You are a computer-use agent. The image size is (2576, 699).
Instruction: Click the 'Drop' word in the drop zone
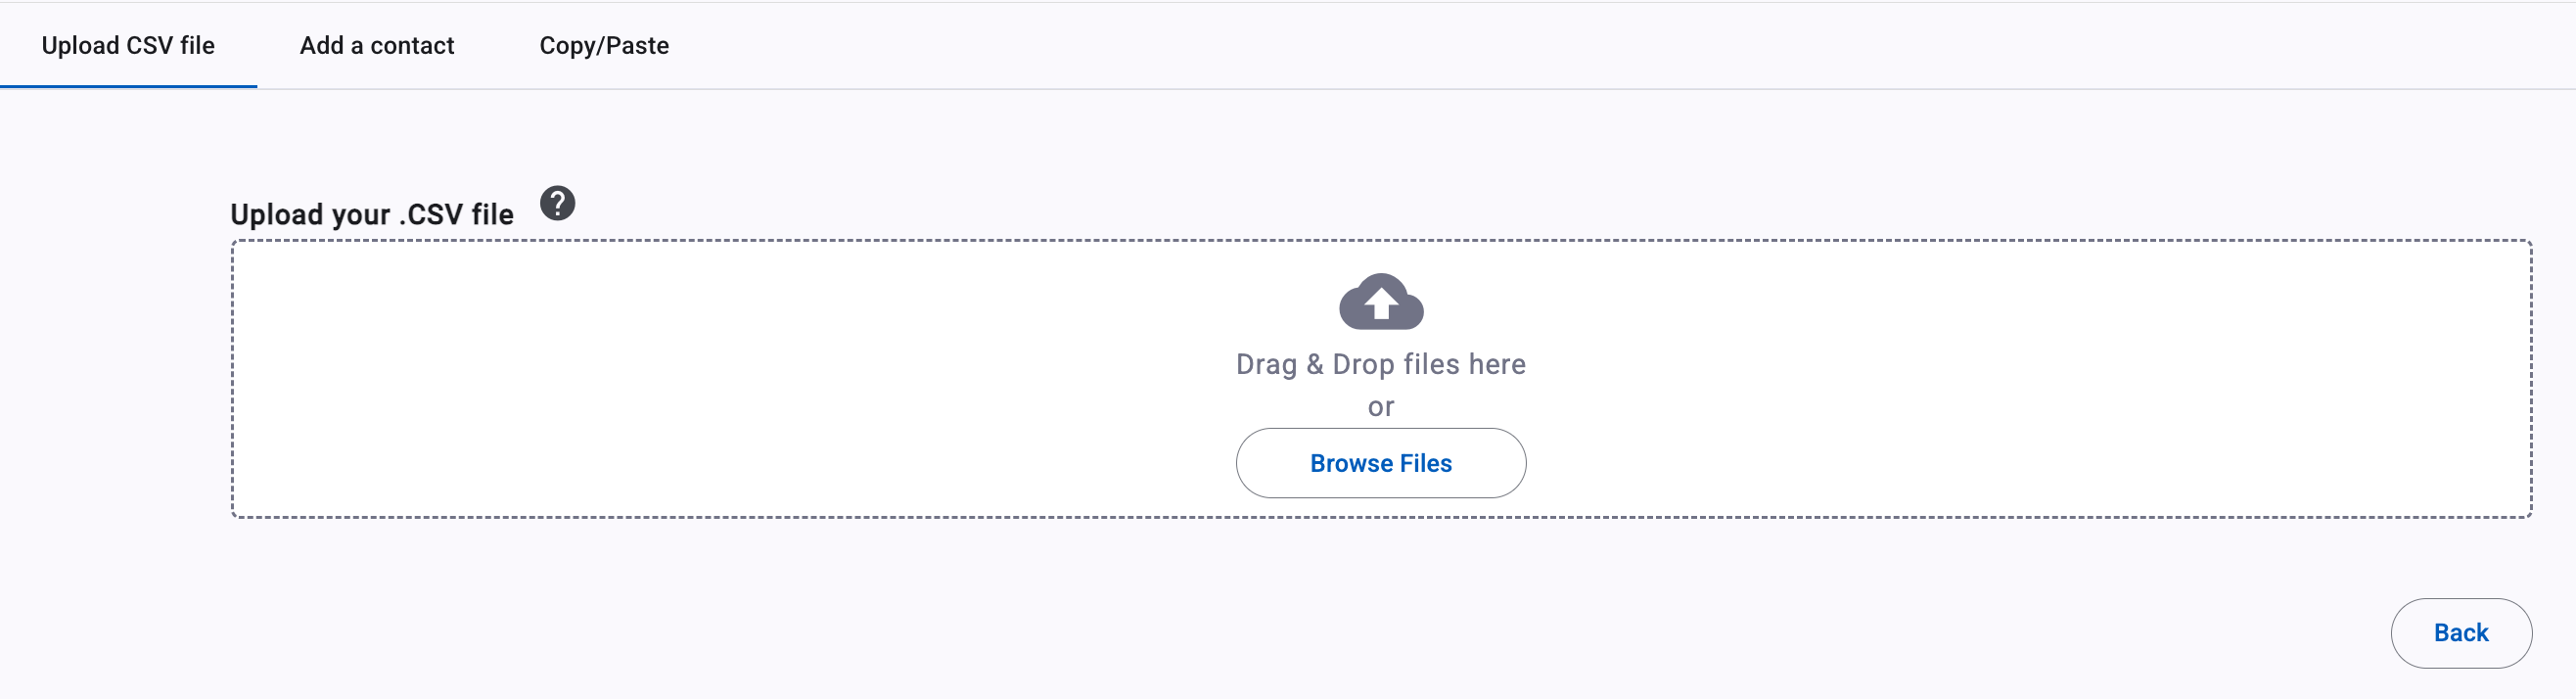[x=1363, y=364]
